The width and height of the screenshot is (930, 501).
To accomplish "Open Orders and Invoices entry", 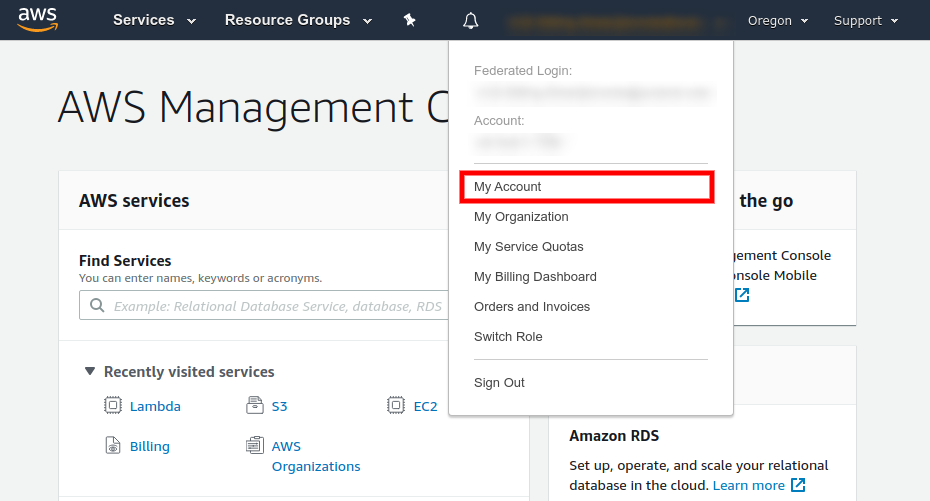I will 531,307.
